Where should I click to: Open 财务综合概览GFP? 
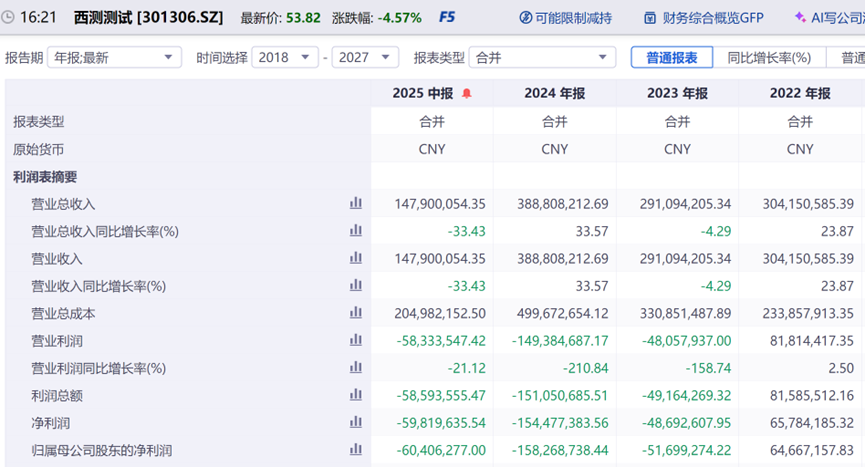pyautogui.click(x=703, y=18)
